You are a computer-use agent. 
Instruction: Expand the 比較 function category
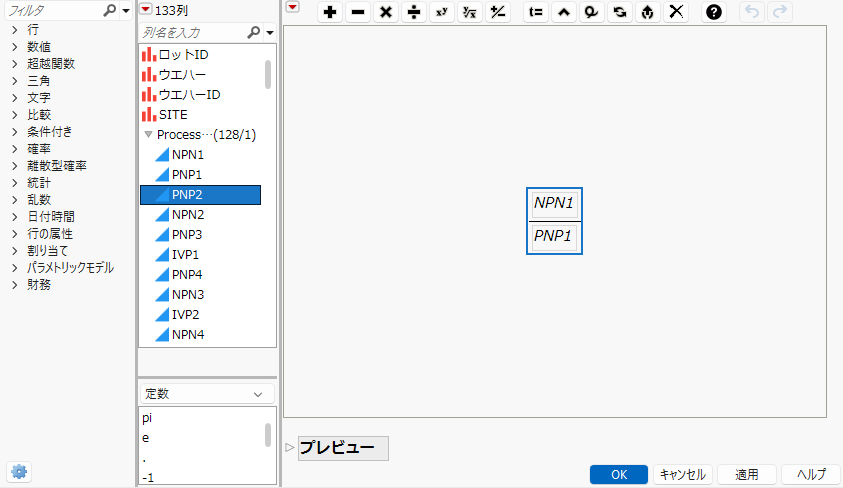pyautogui.click(x=15, y=114)
